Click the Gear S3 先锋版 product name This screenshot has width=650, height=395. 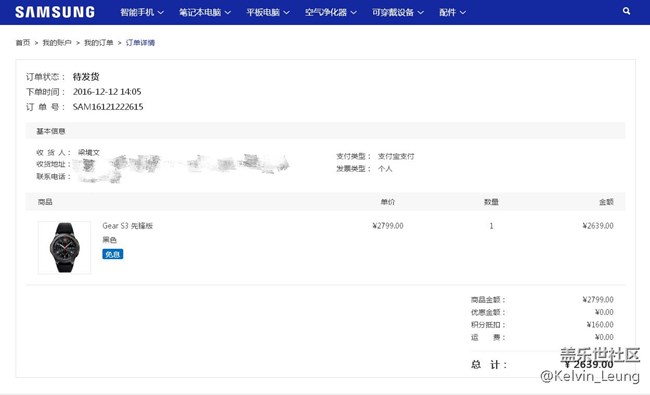[x=128, y=225]
